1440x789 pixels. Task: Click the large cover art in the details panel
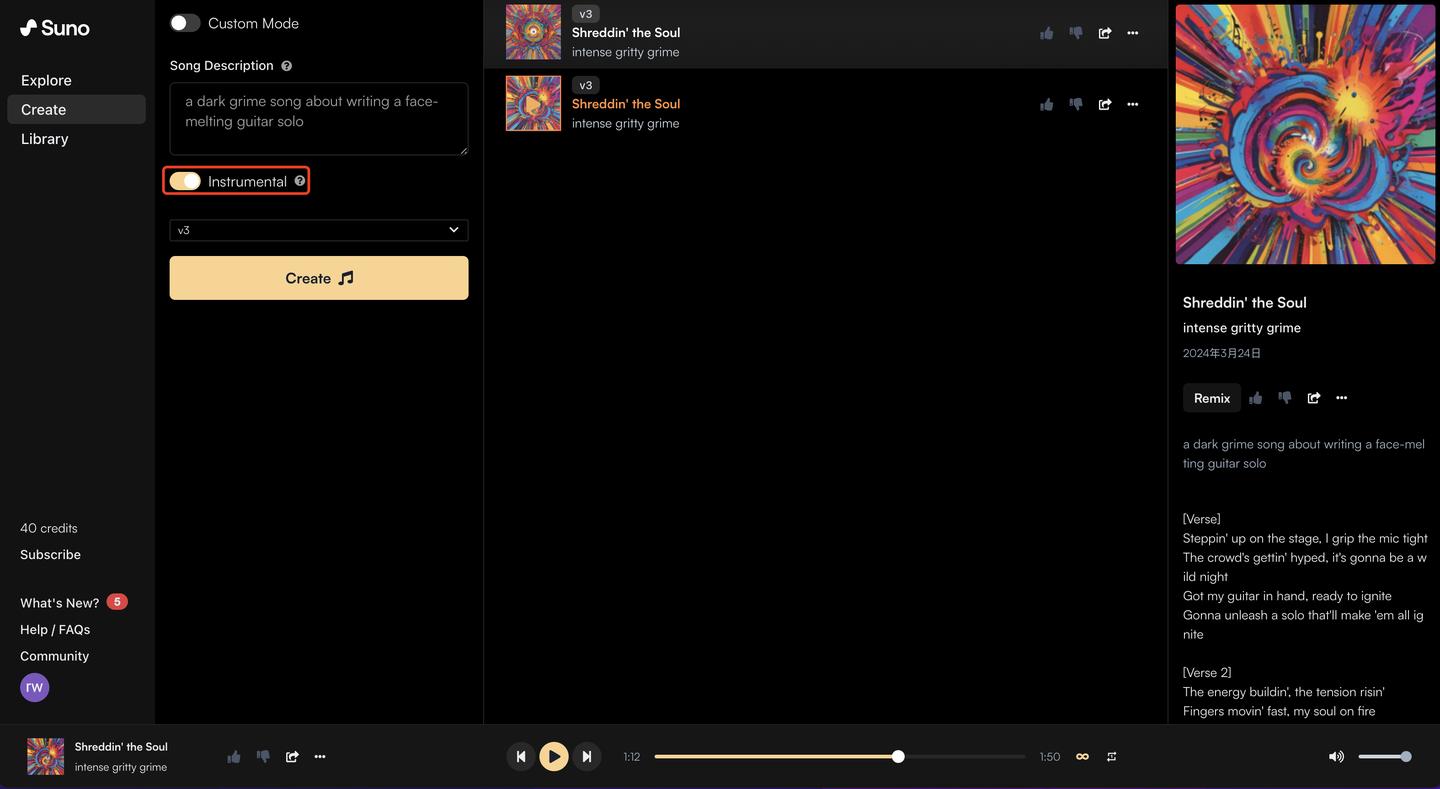click(x=1305, y=135)
